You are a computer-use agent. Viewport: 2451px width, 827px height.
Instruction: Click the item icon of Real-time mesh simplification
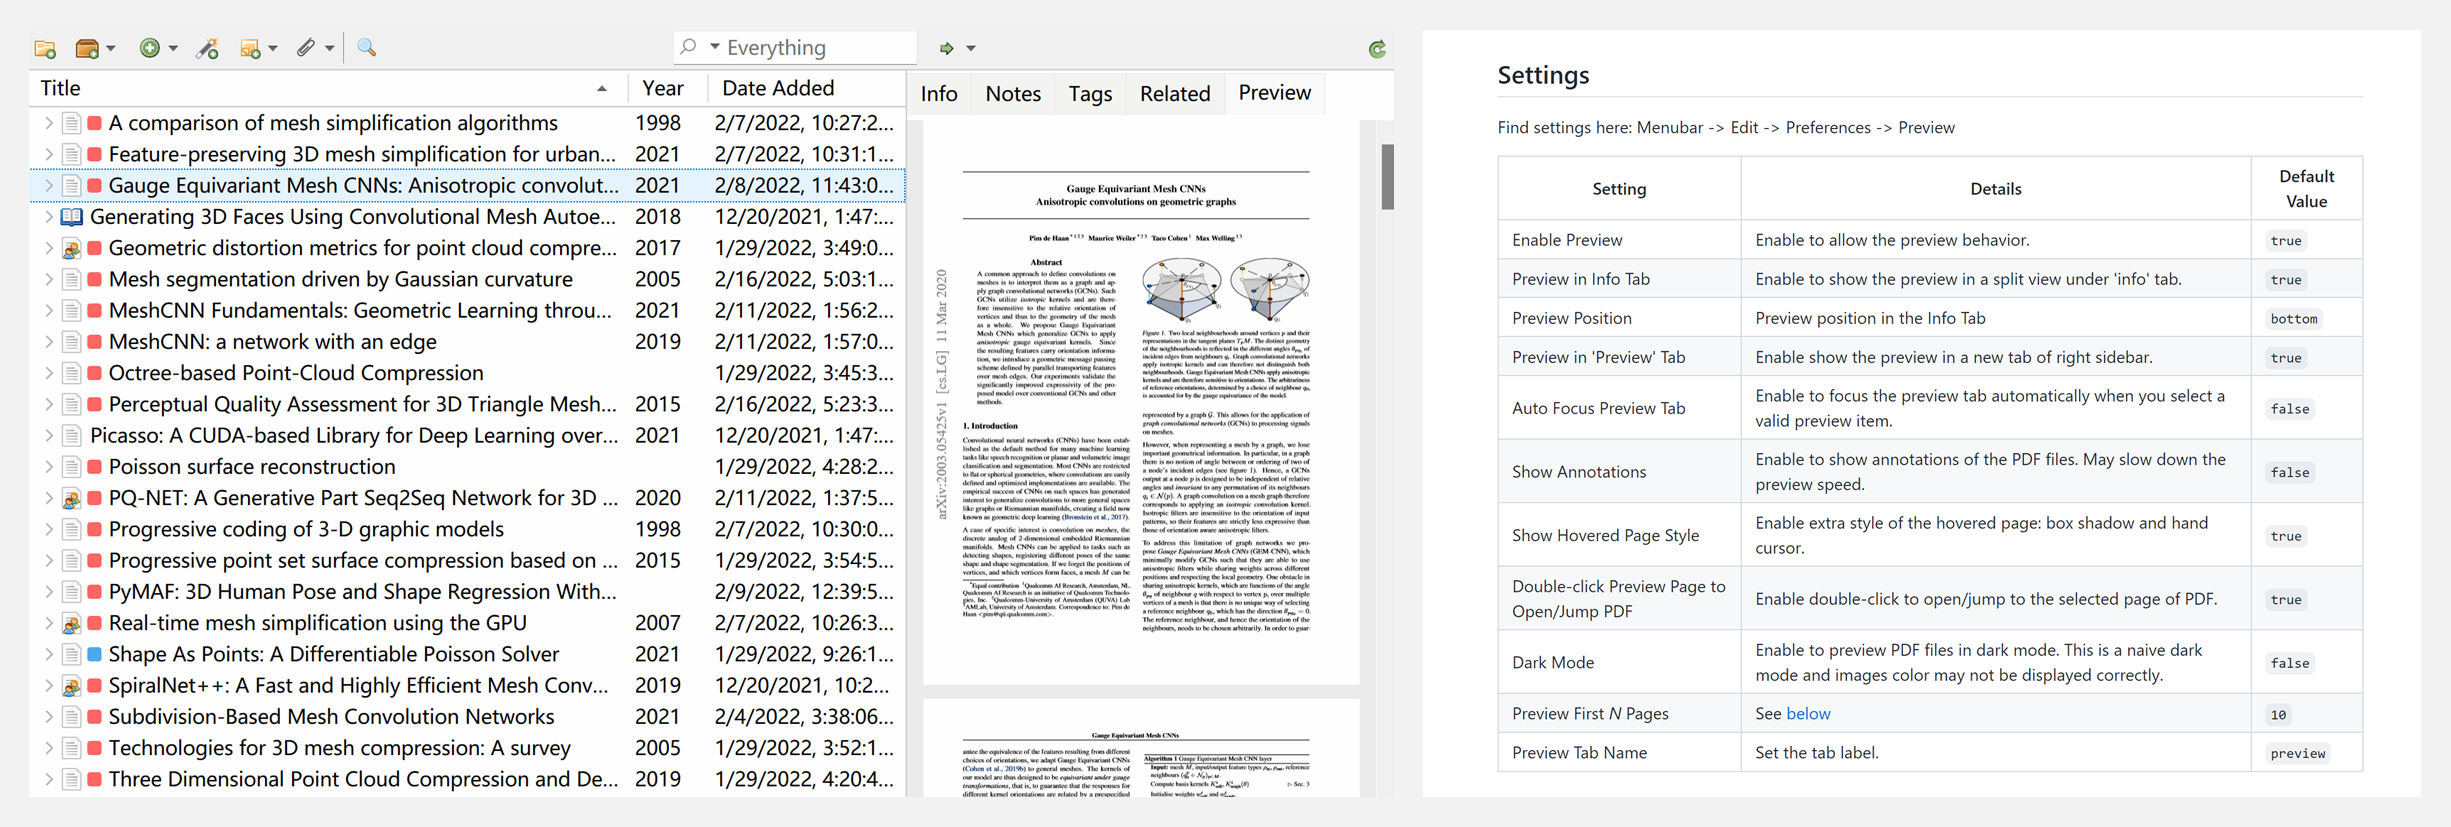(x=71, y=623)
